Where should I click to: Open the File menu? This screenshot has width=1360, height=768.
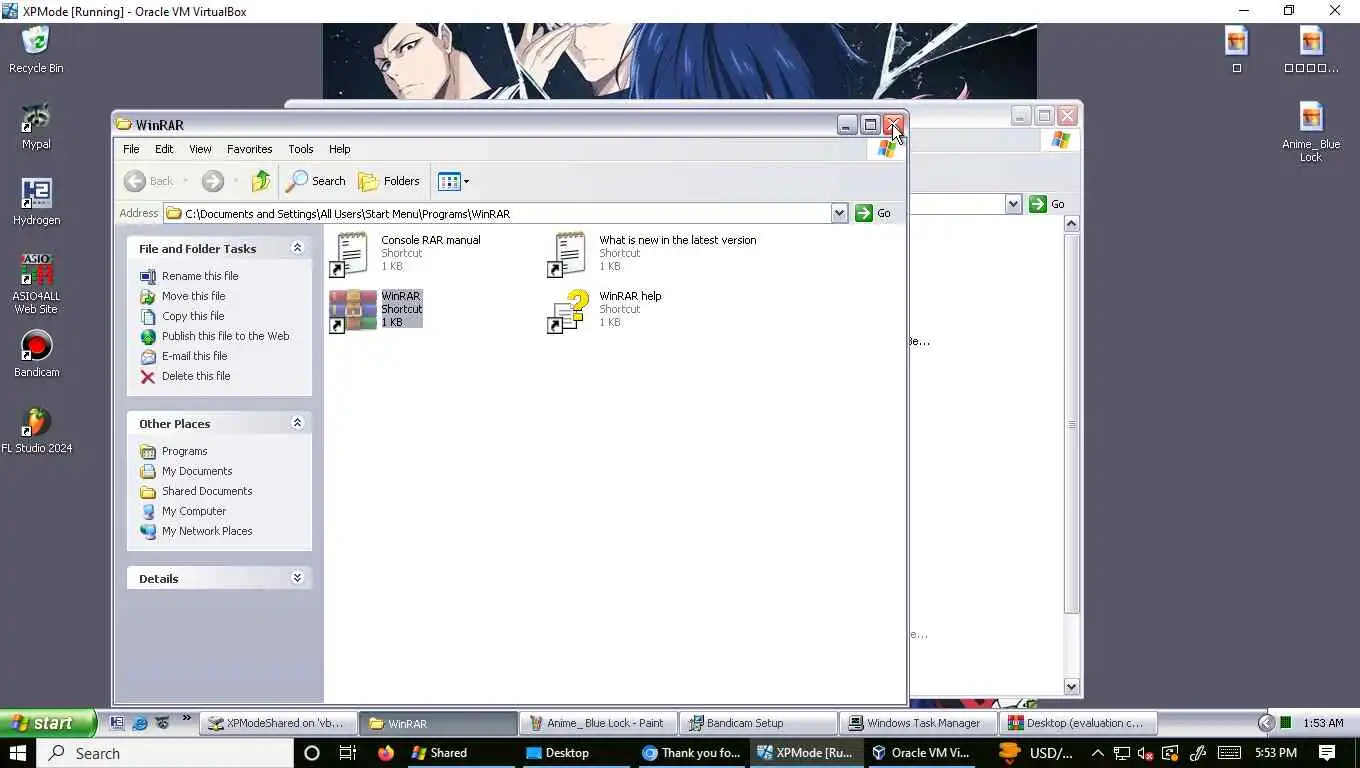coord(131,149)
